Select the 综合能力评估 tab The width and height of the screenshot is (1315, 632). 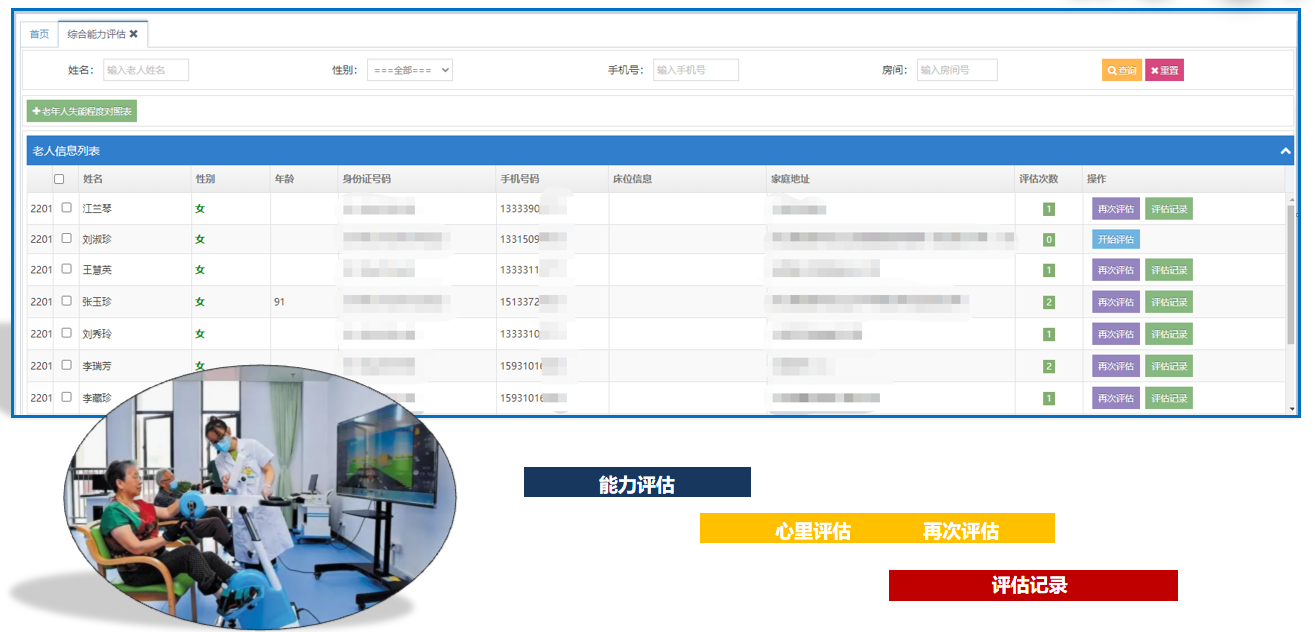[96, 34]
